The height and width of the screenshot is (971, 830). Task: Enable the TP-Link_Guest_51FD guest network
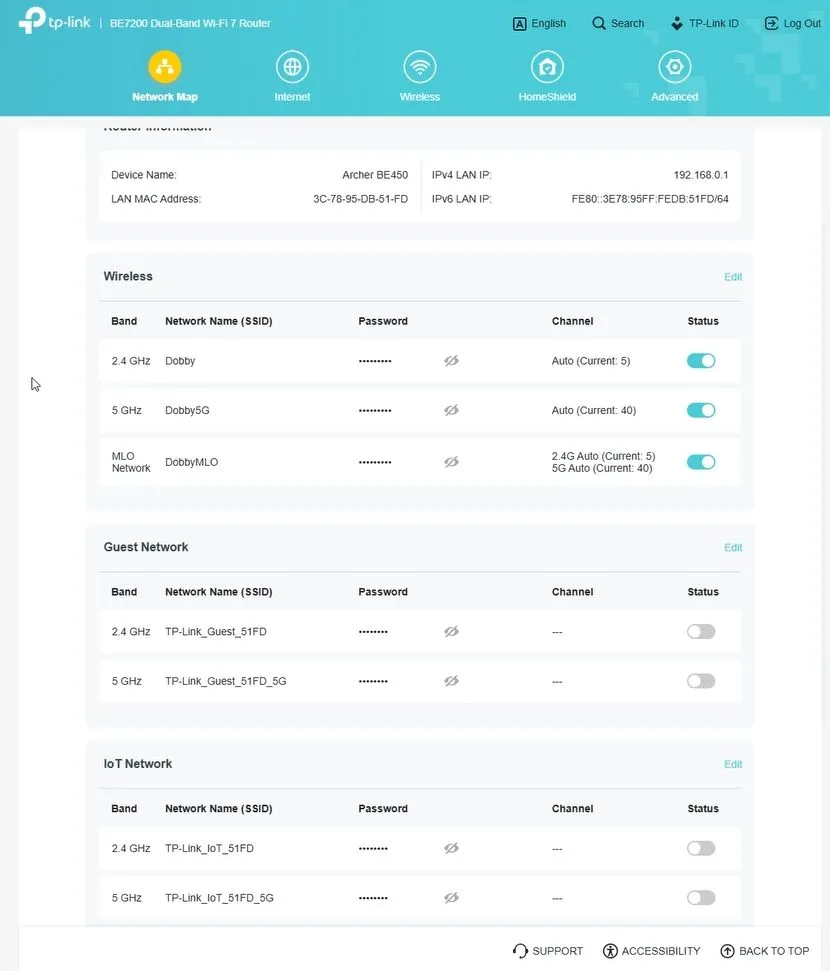(701, 632)
